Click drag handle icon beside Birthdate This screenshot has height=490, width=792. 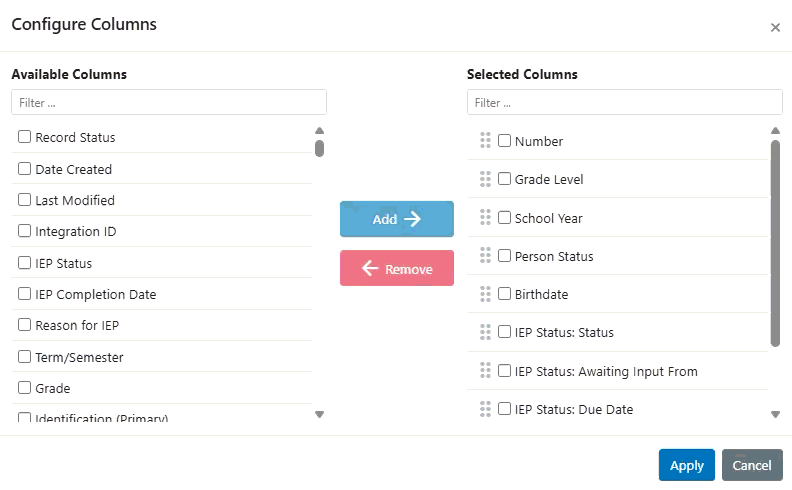point(485,294)
